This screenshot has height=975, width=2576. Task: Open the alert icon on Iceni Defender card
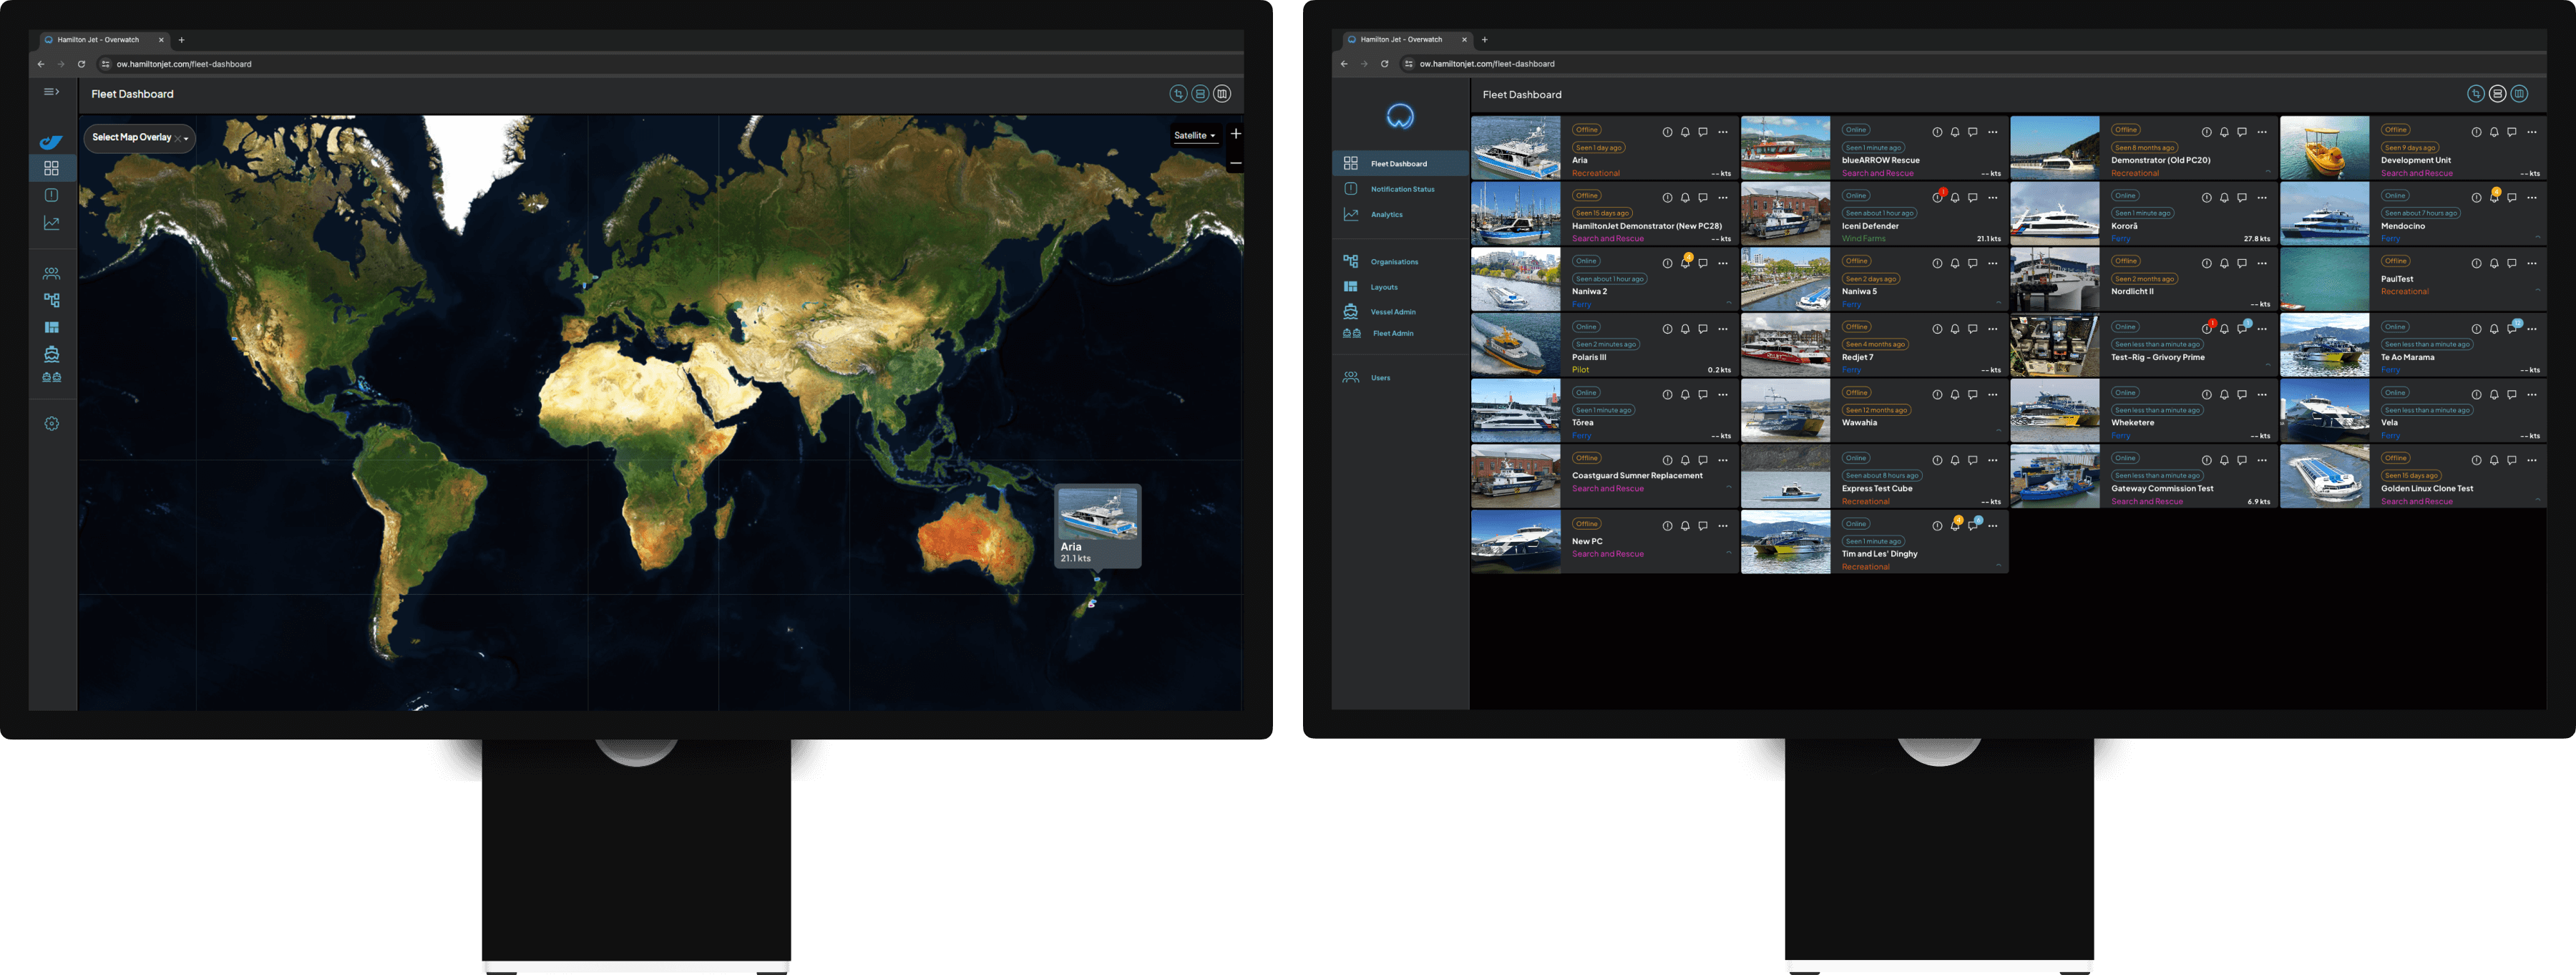point(1937,197)
